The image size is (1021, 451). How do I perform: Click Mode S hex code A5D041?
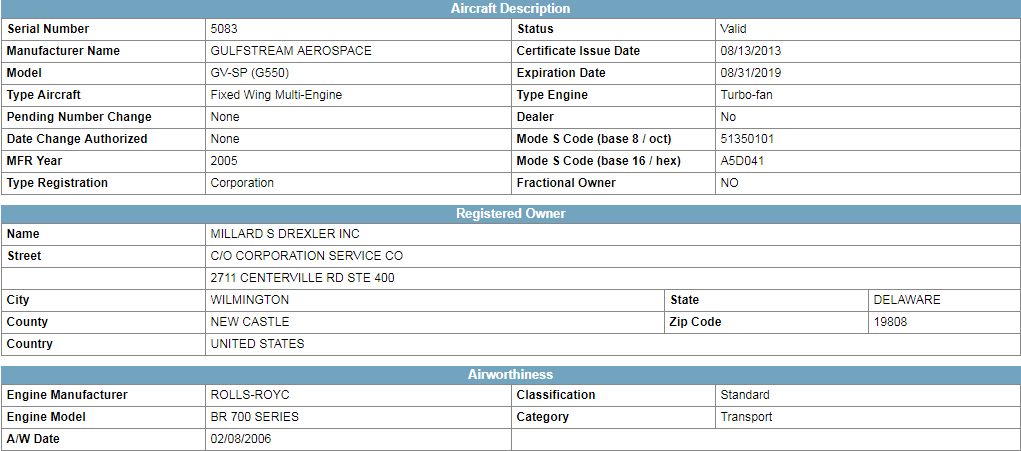coord(742,161)
